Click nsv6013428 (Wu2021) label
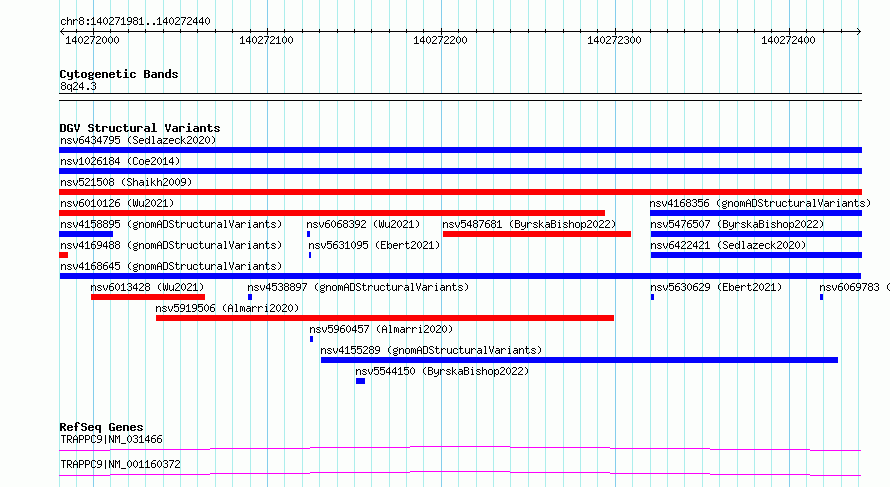Viewport: 890px width, 487px height. (147, 287)
